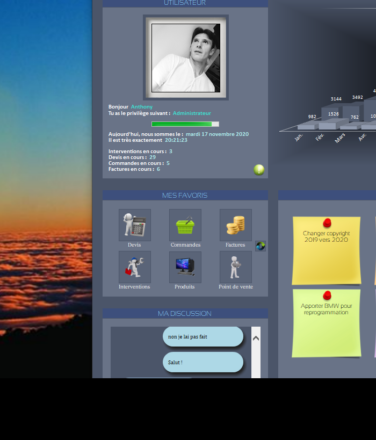Select the 'non je lai pas fait' message bubble
376x440 pixels.
point(203,337)
